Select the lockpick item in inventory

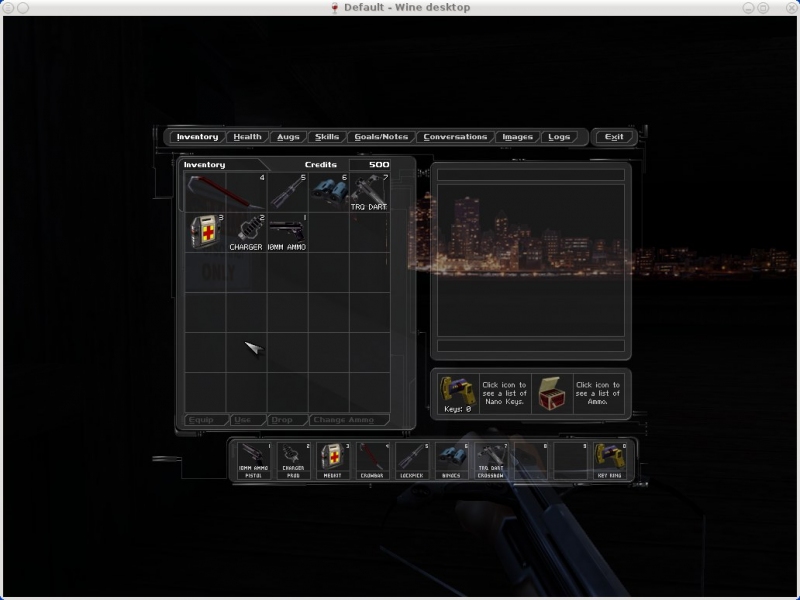tap(288, 191)
